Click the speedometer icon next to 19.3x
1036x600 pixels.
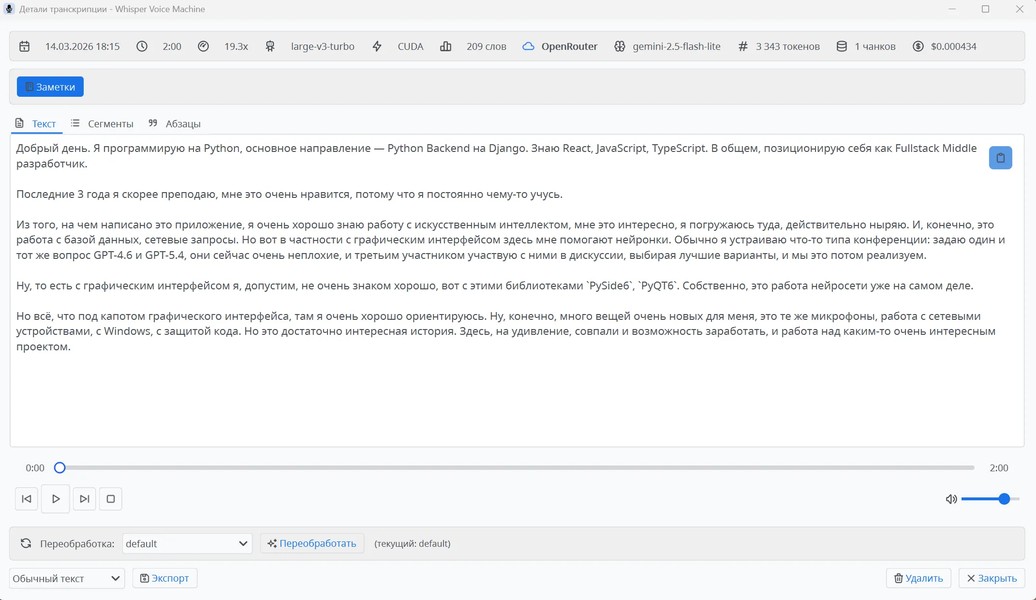pos(204,46)
